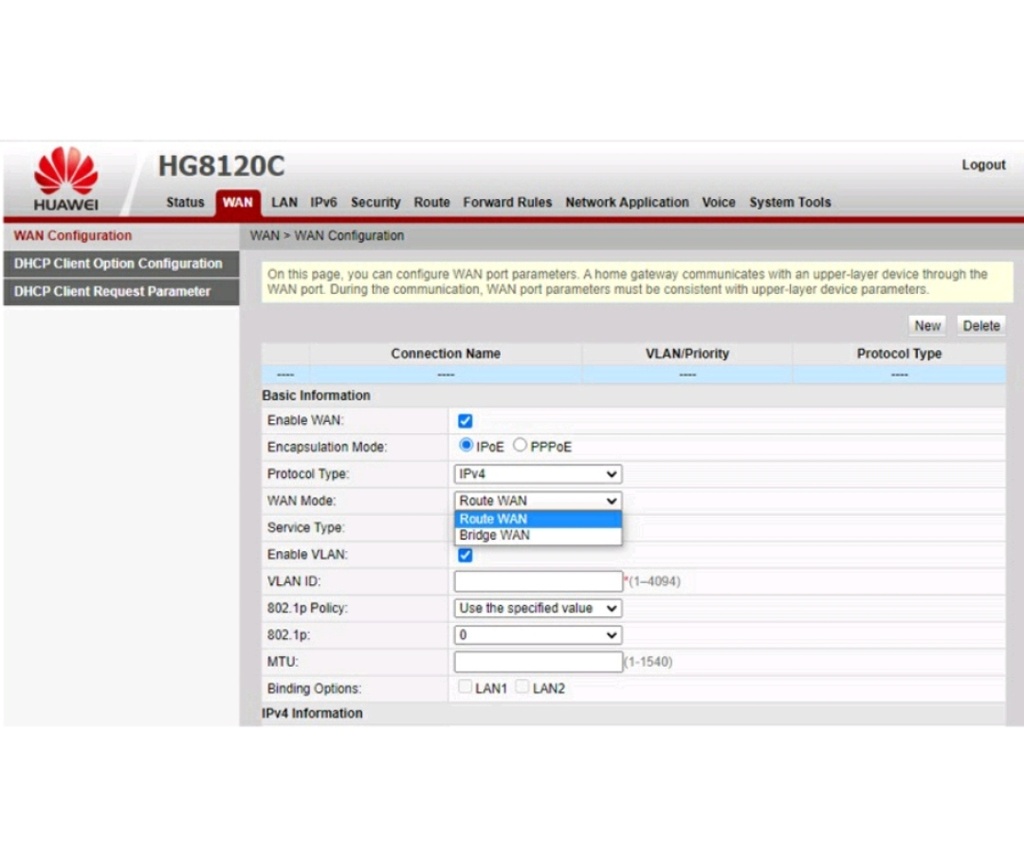The height and width of the screenshot is (862, 1024).
Task: Select the empty highlighted table row
Action: pos(633,375)
